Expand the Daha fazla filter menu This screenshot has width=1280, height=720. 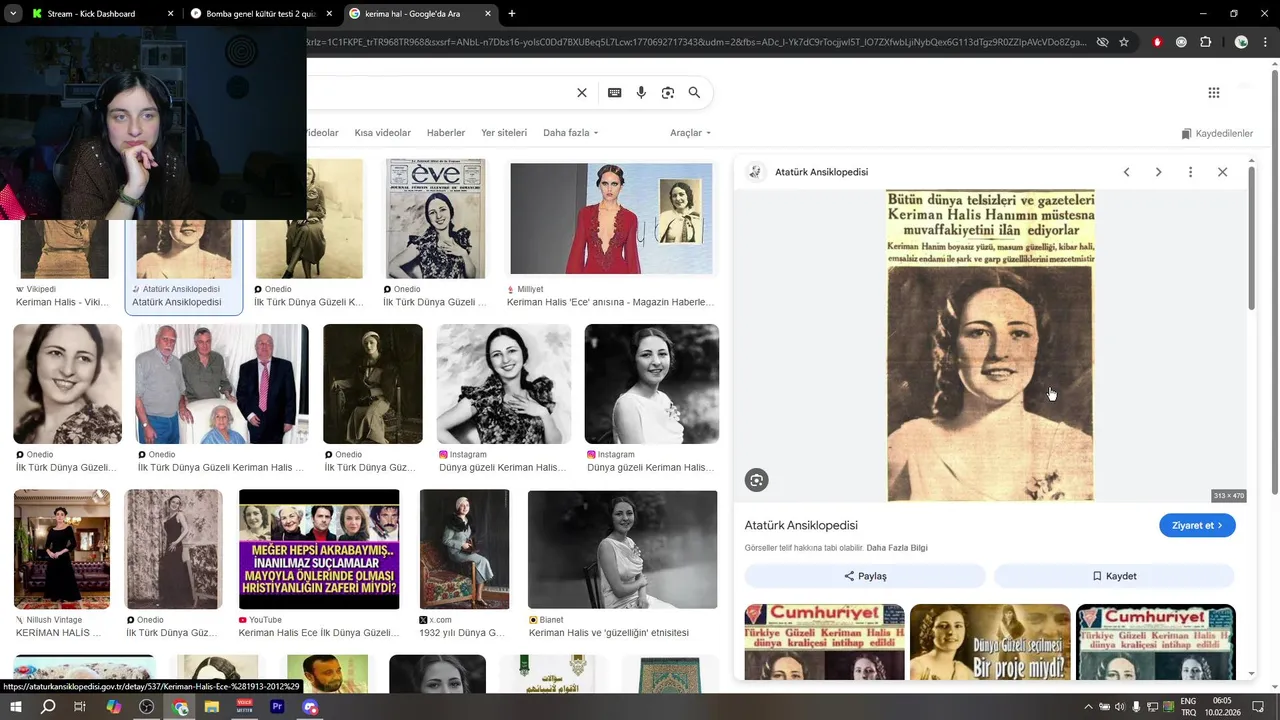point(570,133)
